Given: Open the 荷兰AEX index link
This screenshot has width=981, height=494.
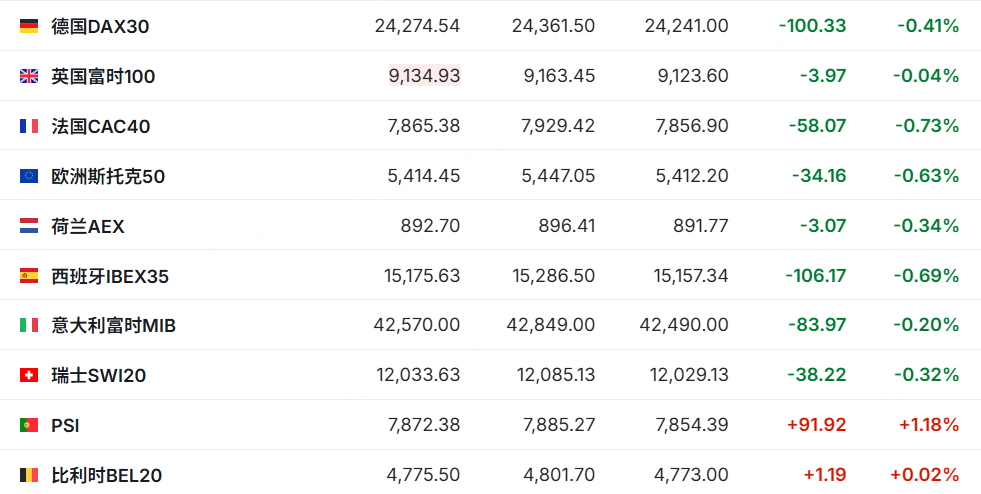Looking at the screenshot, I should [x=88, y=226].
